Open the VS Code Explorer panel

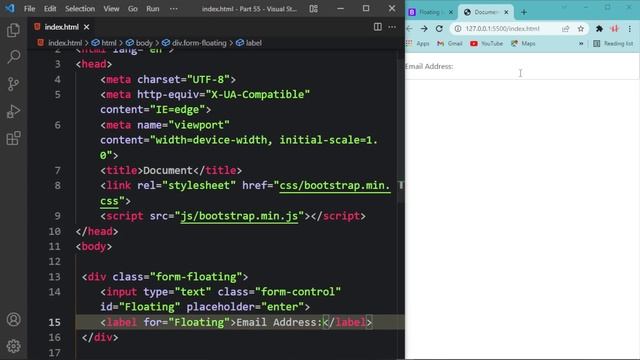click(13, 30)
